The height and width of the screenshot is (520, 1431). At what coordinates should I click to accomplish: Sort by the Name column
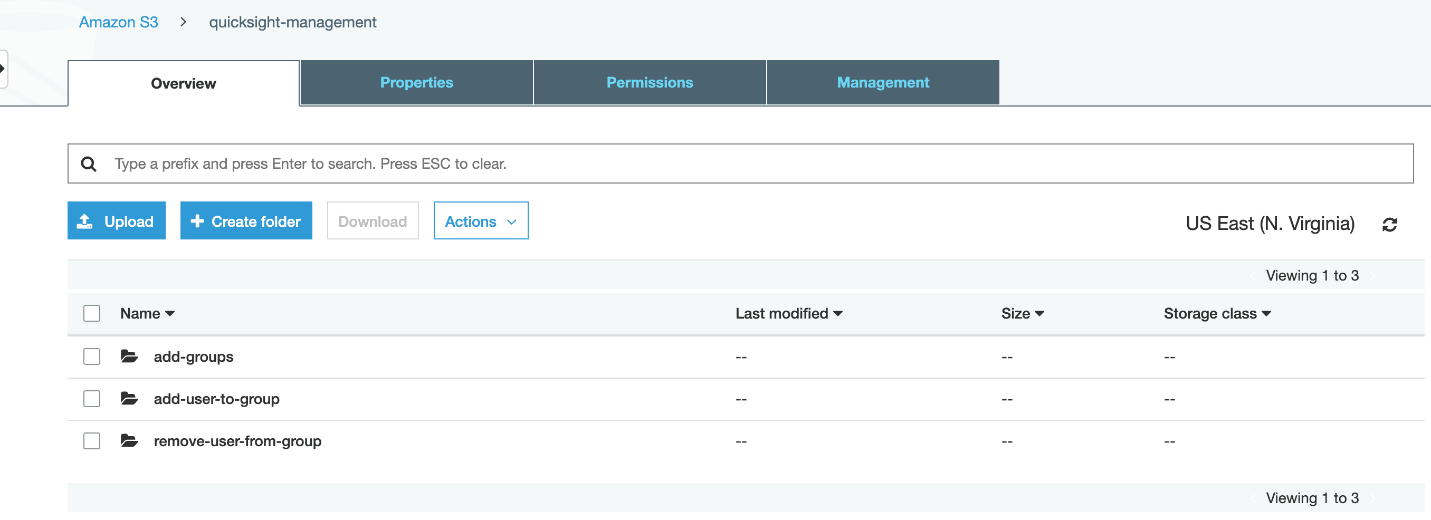point(147,313)
